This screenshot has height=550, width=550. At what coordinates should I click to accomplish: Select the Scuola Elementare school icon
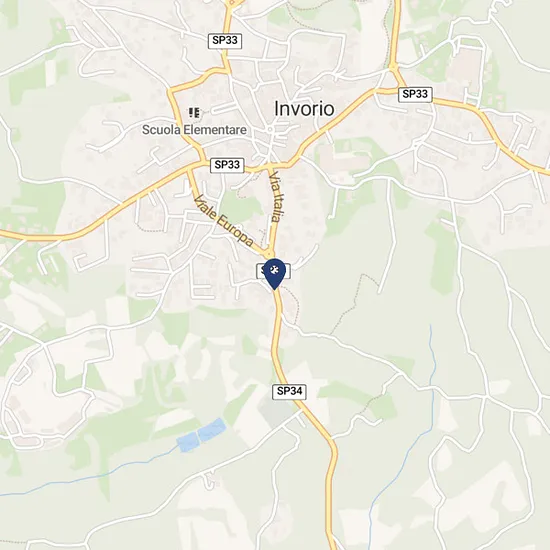pos(194,113)
